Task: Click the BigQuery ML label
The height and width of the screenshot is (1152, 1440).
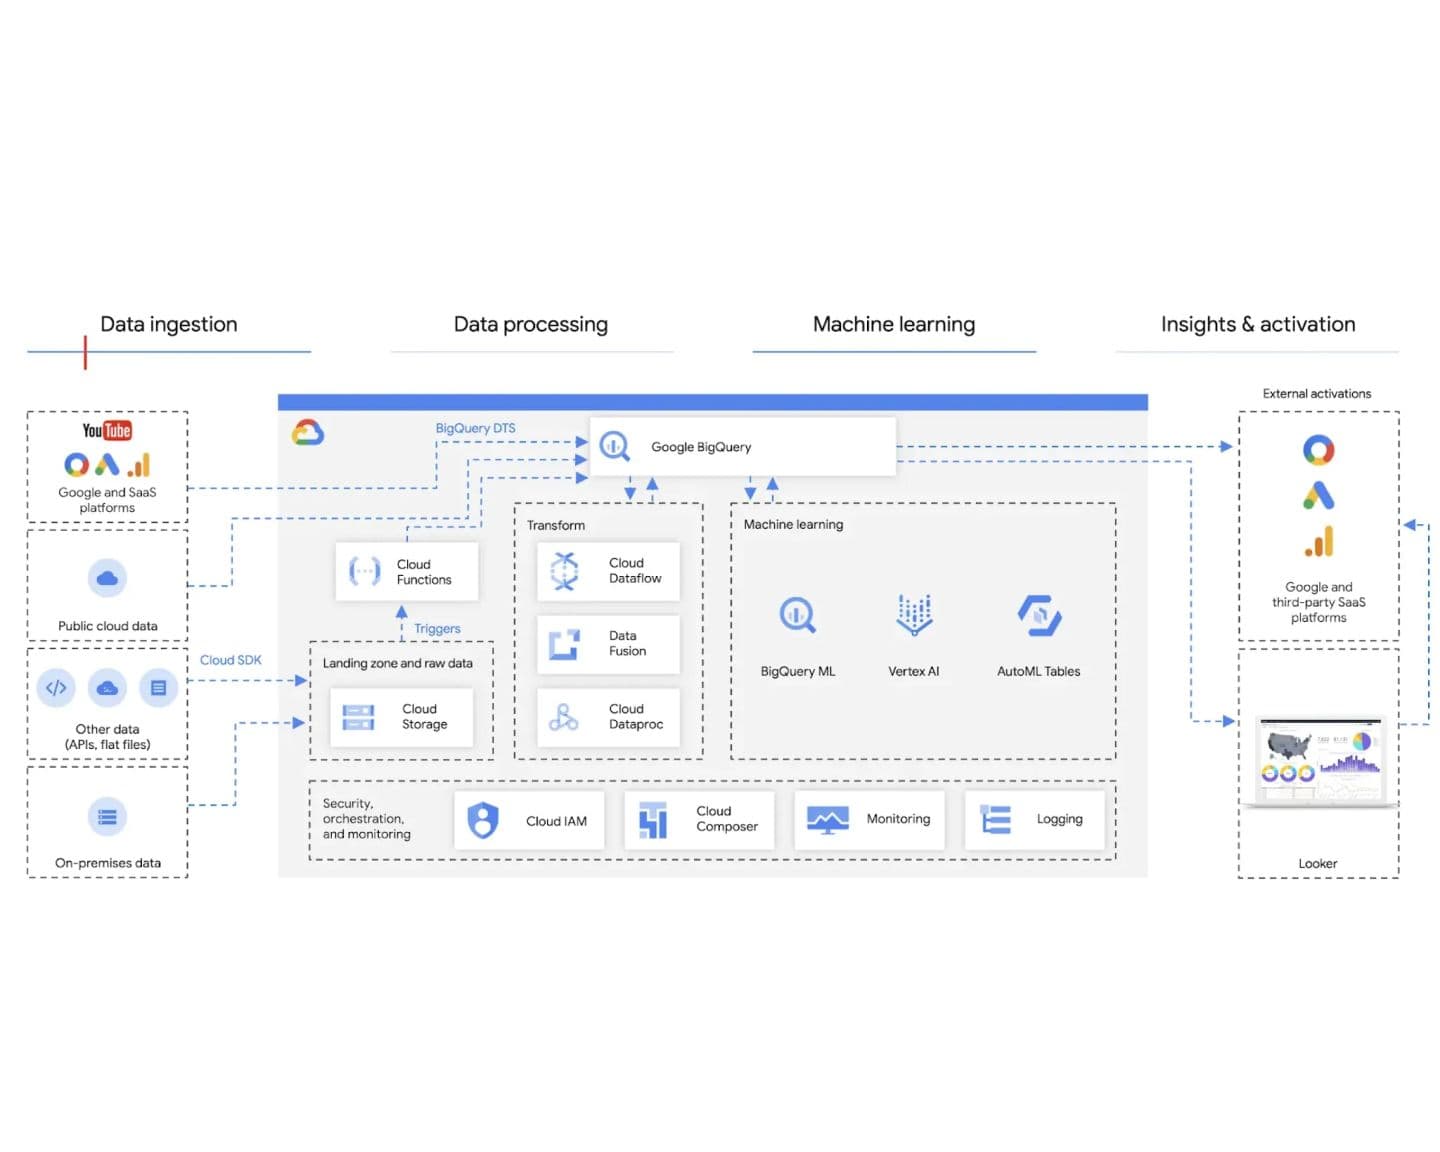Action: pyautogui.click(x=798, y=671)
